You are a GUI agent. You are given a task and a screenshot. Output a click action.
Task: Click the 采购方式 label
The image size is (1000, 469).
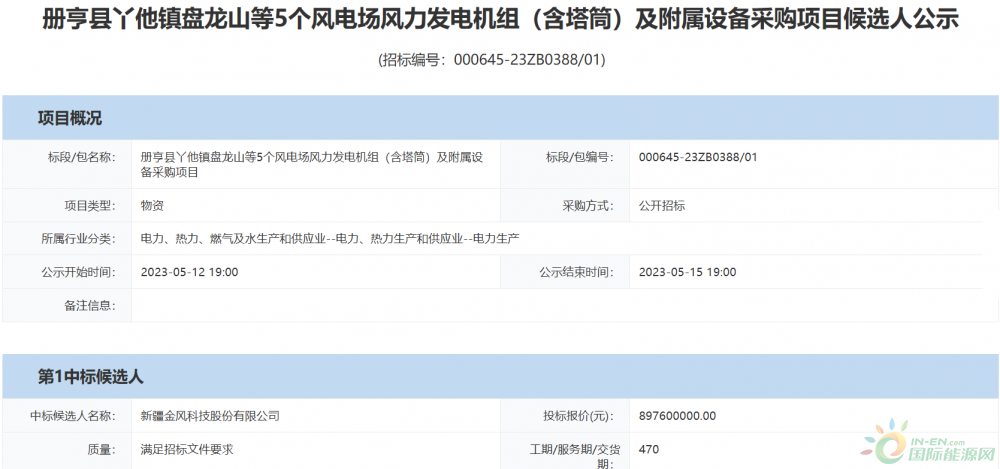(587, 205)
